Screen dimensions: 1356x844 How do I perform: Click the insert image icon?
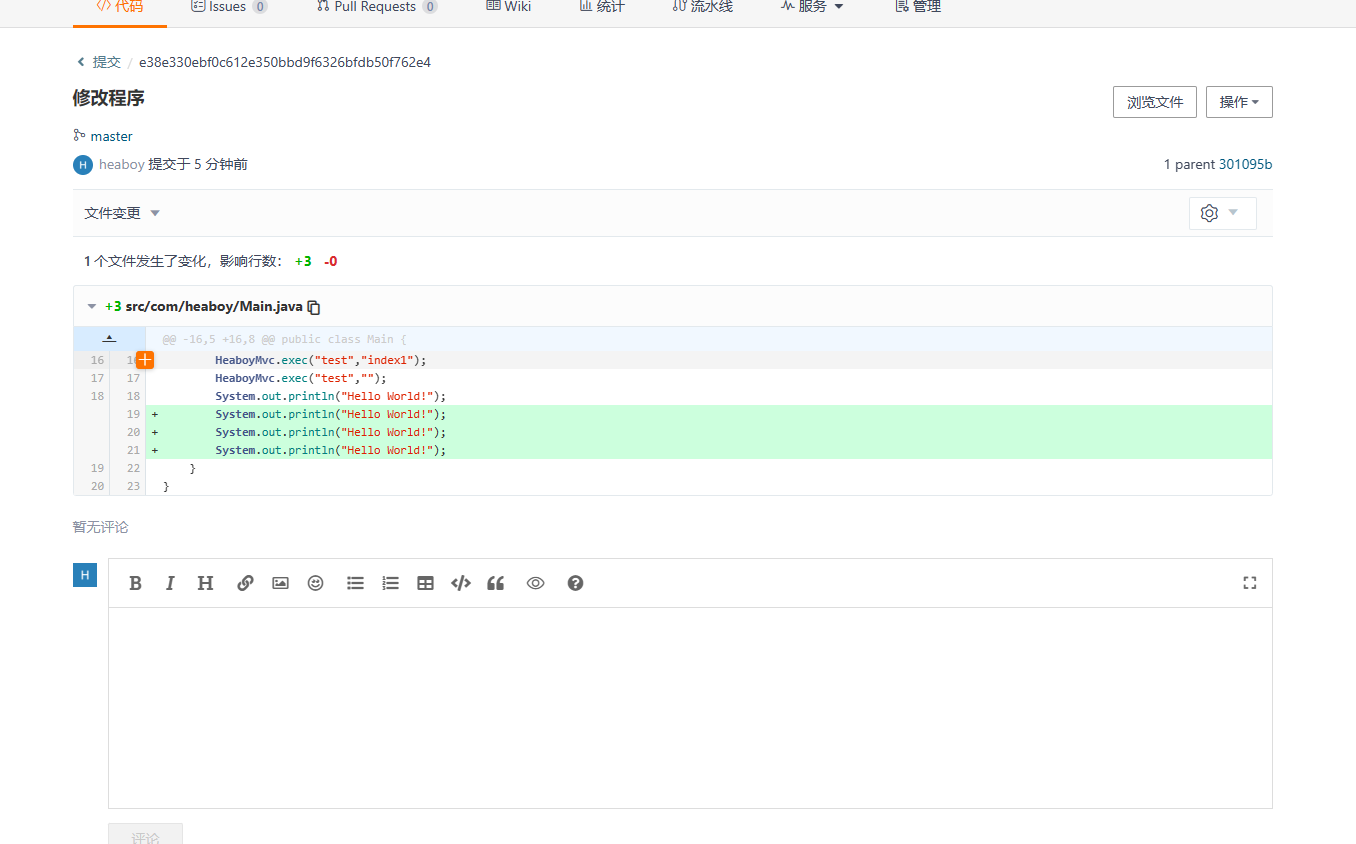point(280,583)
